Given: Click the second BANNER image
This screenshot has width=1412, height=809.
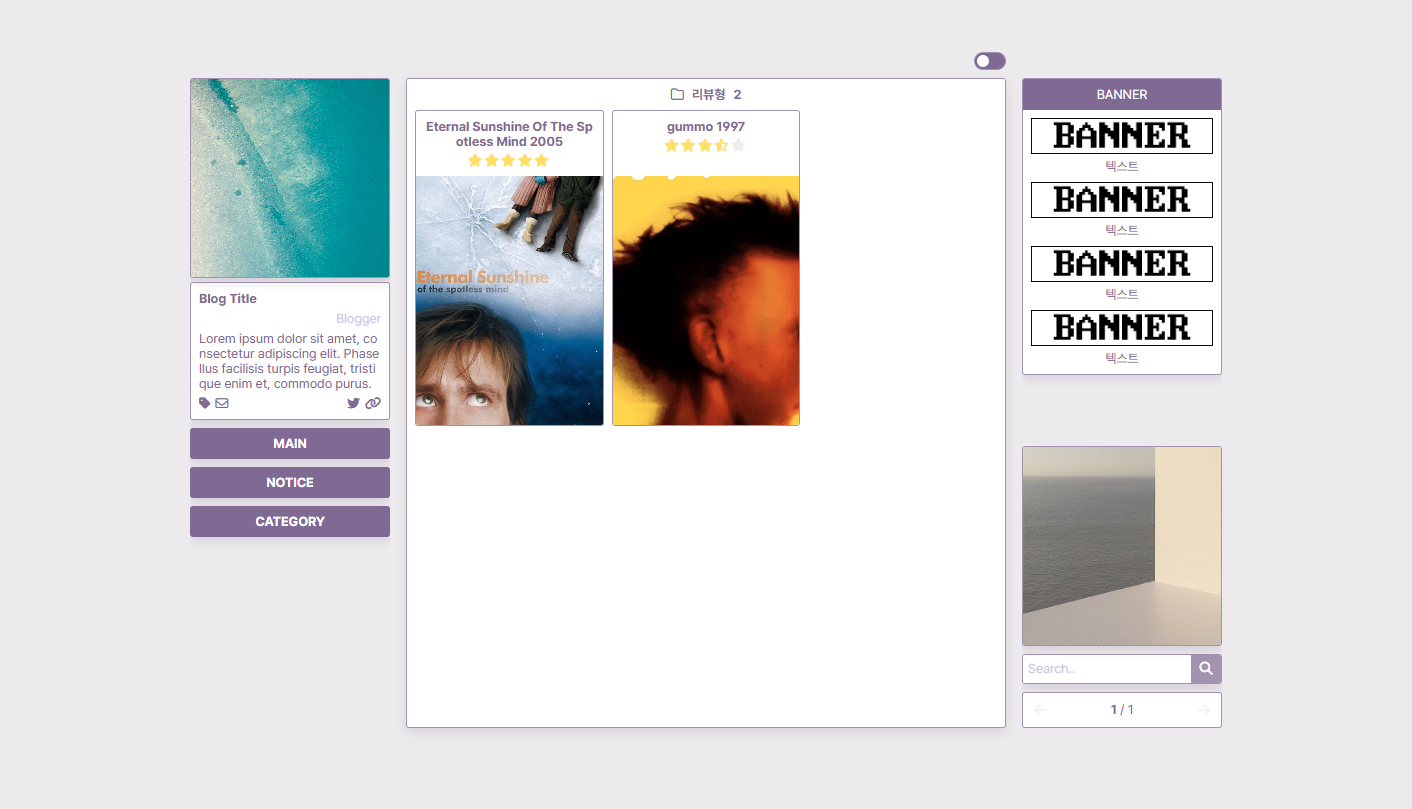Looking at the screenshot, I should 1122,200.
